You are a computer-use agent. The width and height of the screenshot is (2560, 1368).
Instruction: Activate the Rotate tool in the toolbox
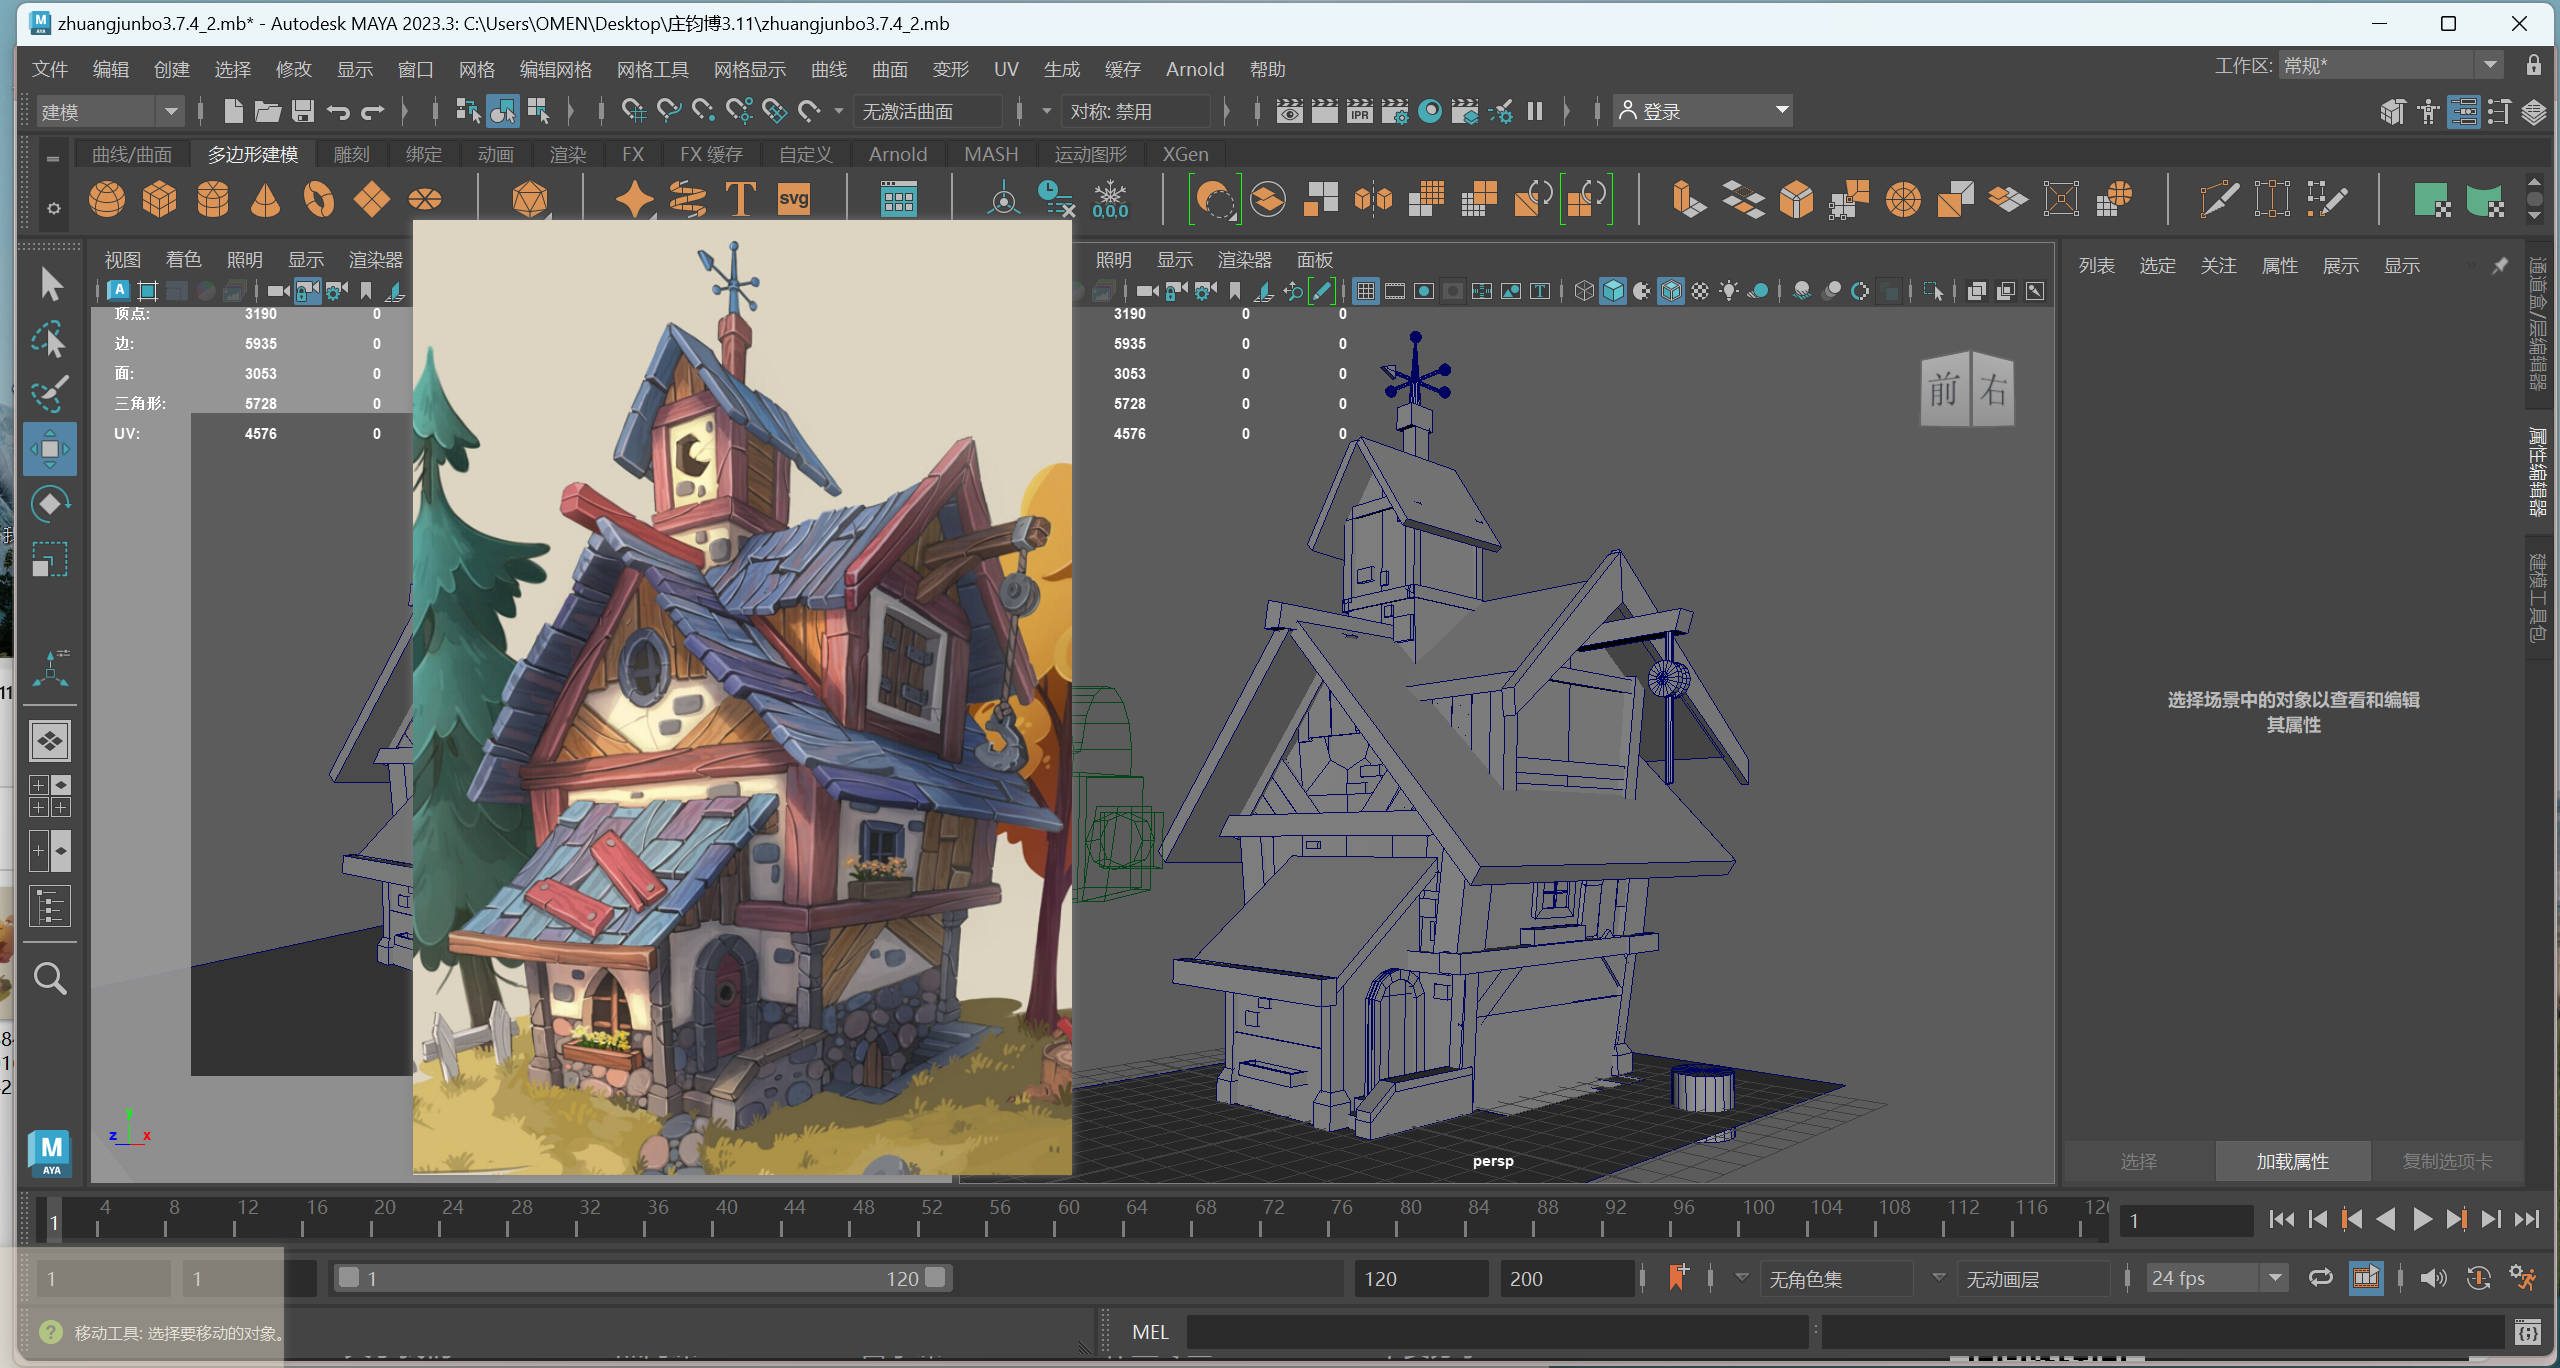(51, 504)
